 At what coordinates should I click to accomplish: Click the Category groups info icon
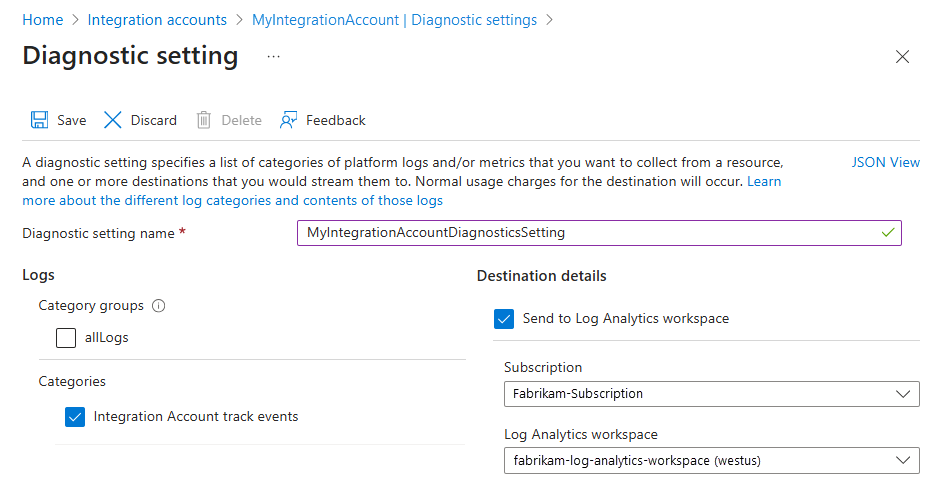tap(158, 306)
